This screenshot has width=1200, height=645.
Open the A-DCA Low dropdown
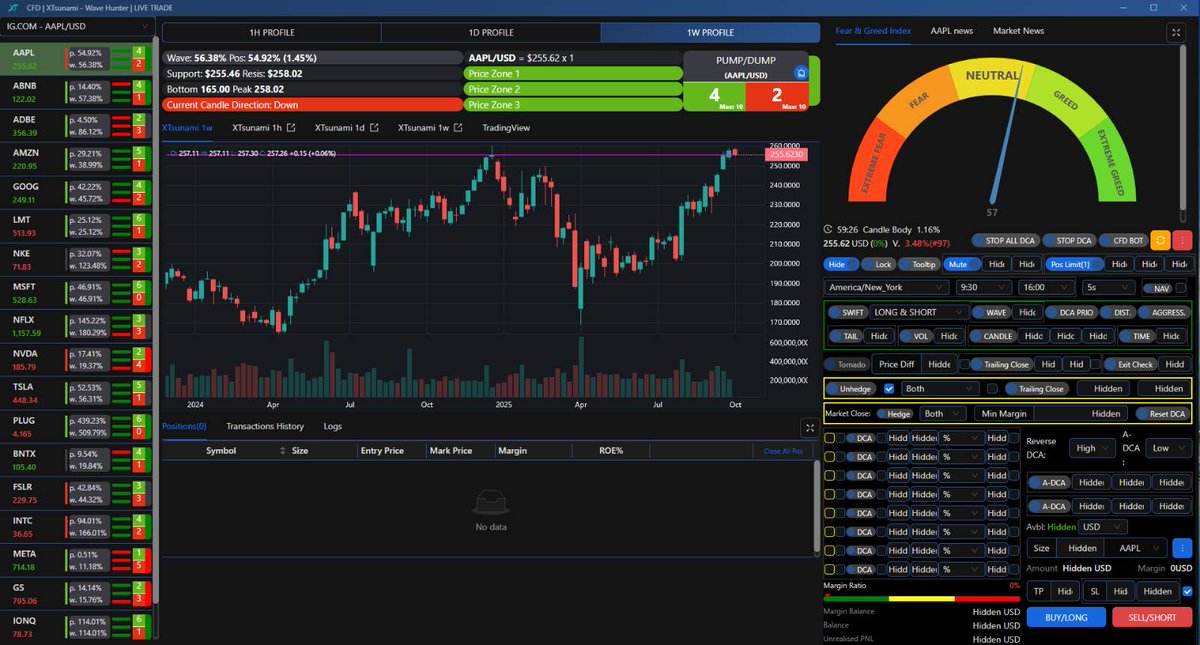pyautogui.click(x=1169, y=448)
